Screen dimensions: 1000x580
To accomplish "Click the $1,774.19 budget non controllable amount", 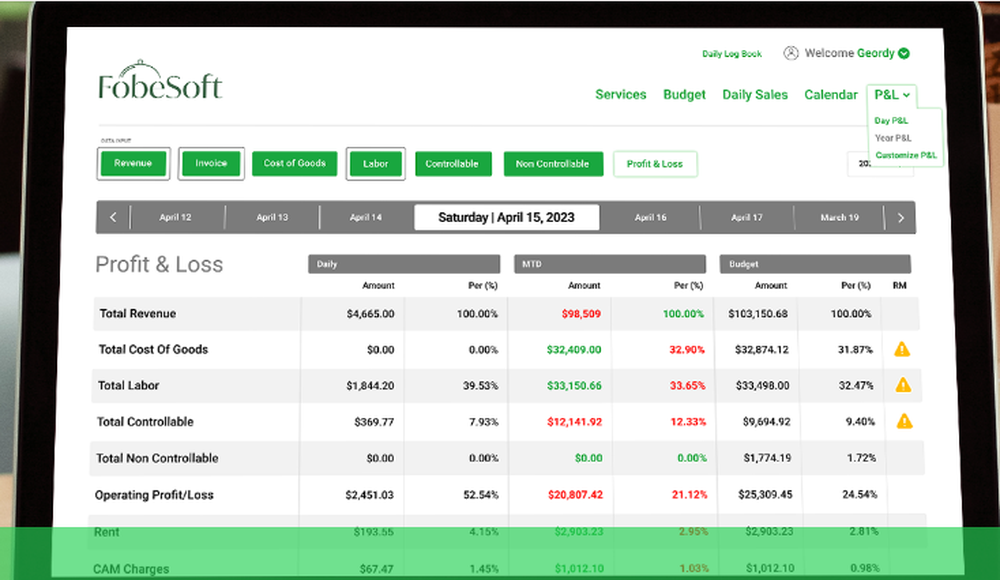I will click(x=767, y=457).
